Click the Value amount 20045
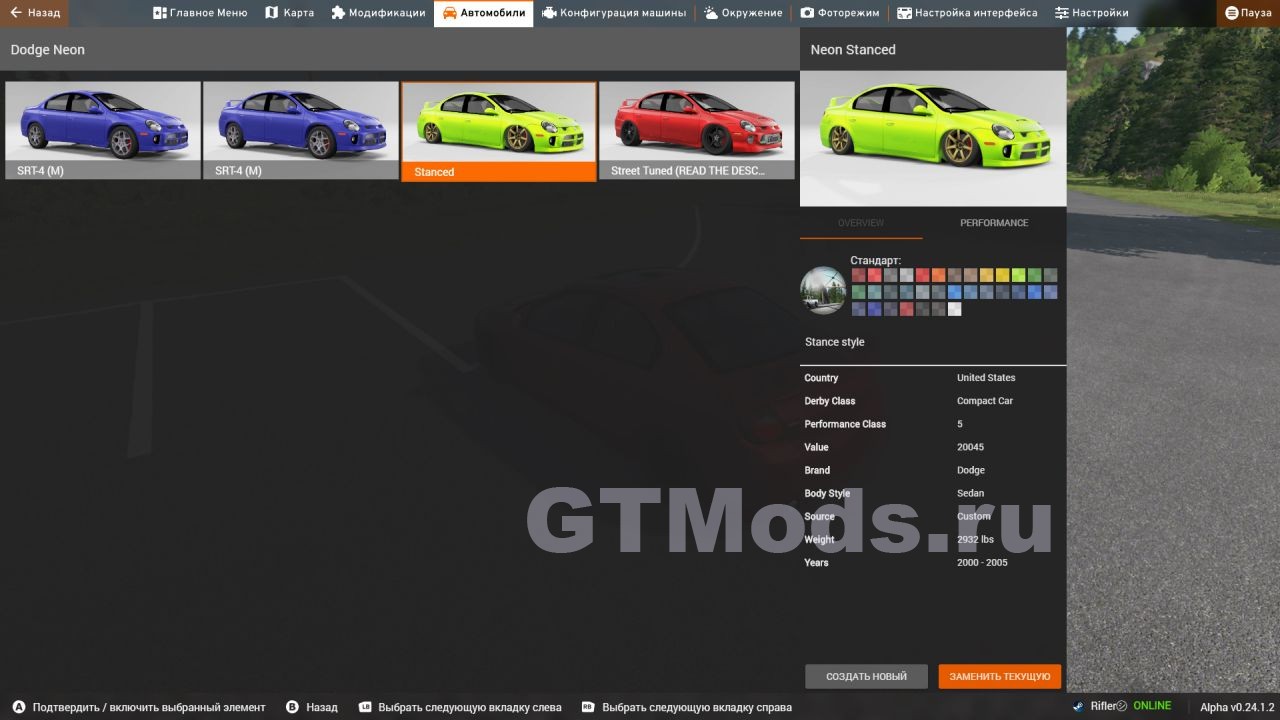This screenshot has width=1280, height=720. (x=970, y=447)
